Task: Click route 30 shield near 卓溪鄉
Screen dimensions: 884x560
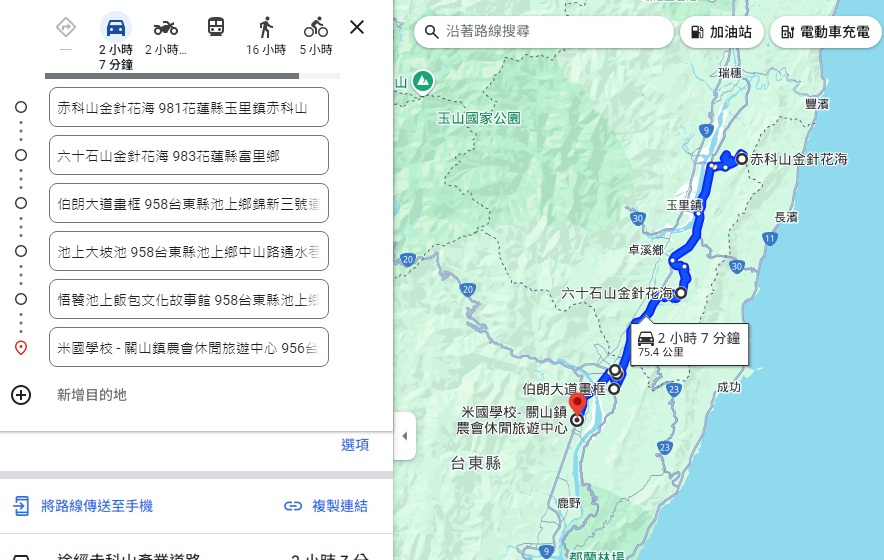Action: tap(638, 218)
